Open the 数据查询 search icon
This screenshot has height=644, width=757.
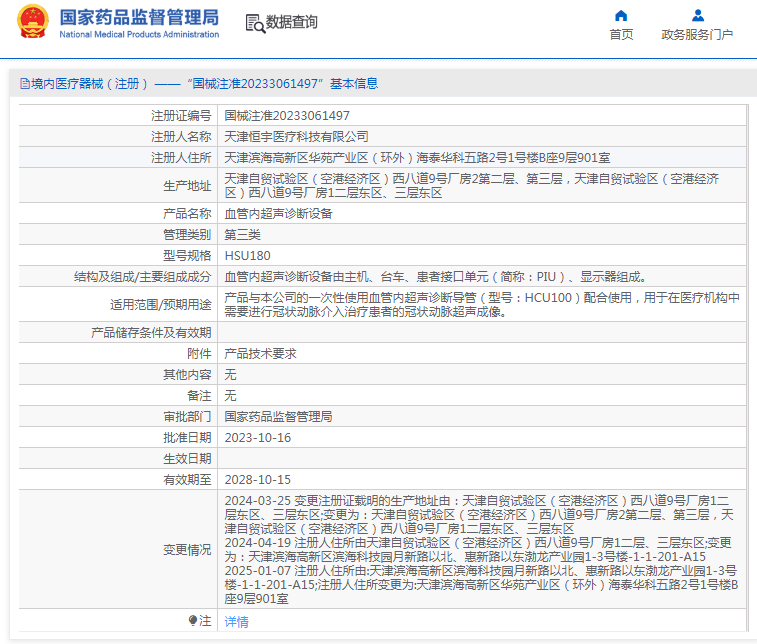tap(255, 23)
